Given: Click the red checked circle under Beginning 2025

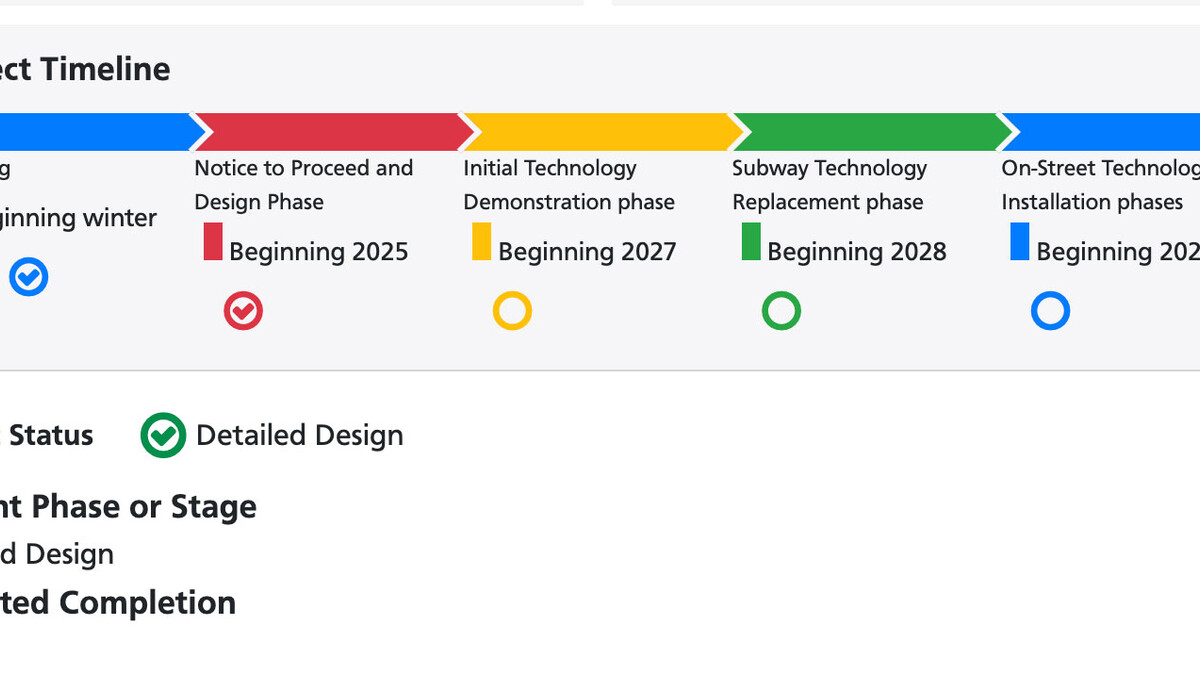Looking at the screenshot, I should click(x=243, y=311).
